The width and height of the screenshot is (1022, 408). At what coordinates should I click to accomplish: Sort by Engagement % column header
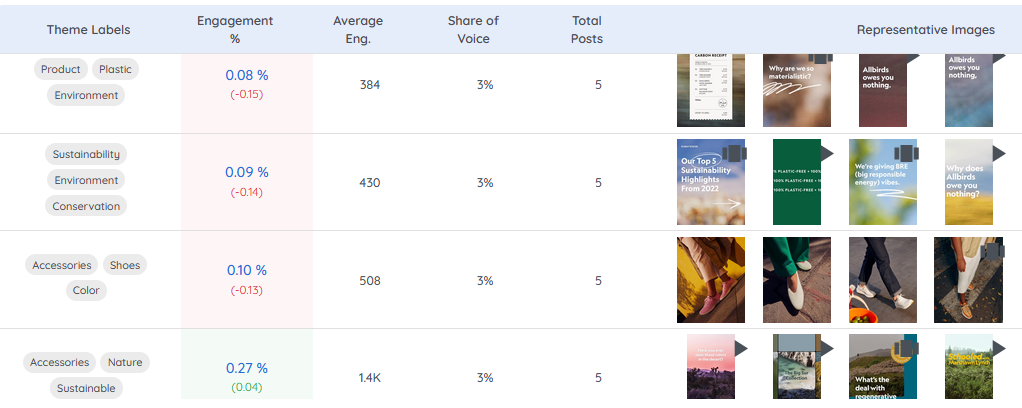235,29
